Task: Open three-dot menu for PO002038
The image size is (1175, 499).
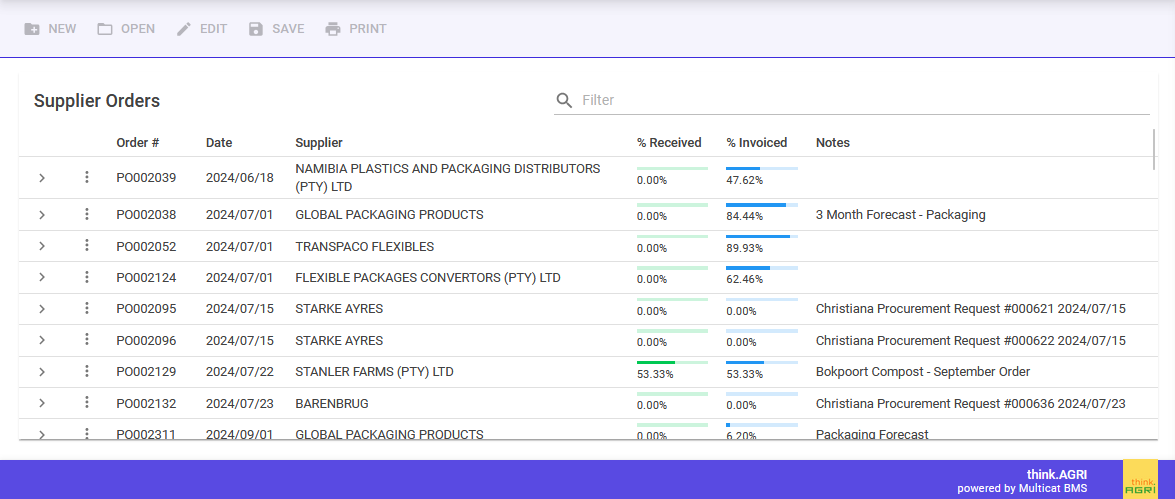Action: pos(87,214)
